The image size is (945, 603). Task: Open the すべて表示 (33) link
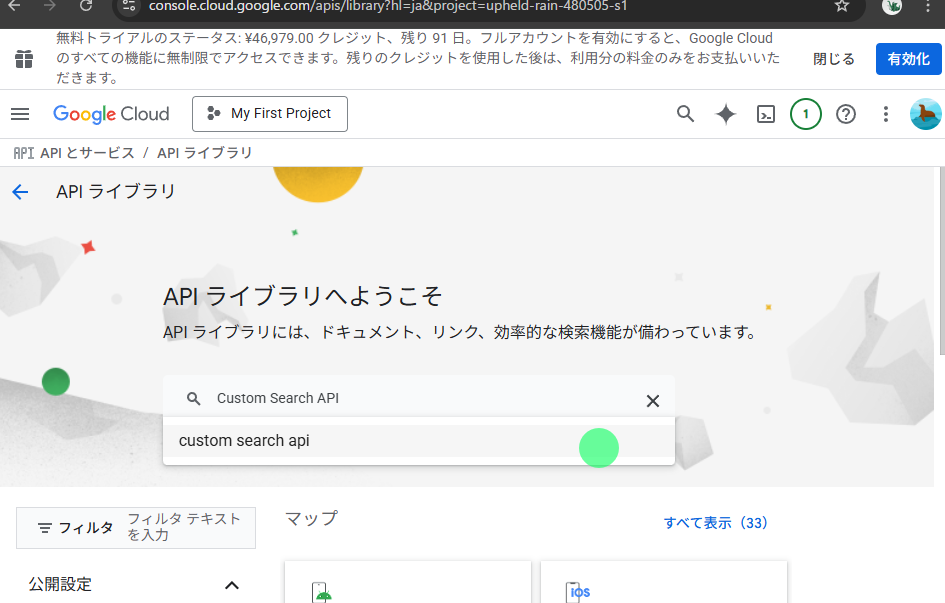[x=715, y=523]
